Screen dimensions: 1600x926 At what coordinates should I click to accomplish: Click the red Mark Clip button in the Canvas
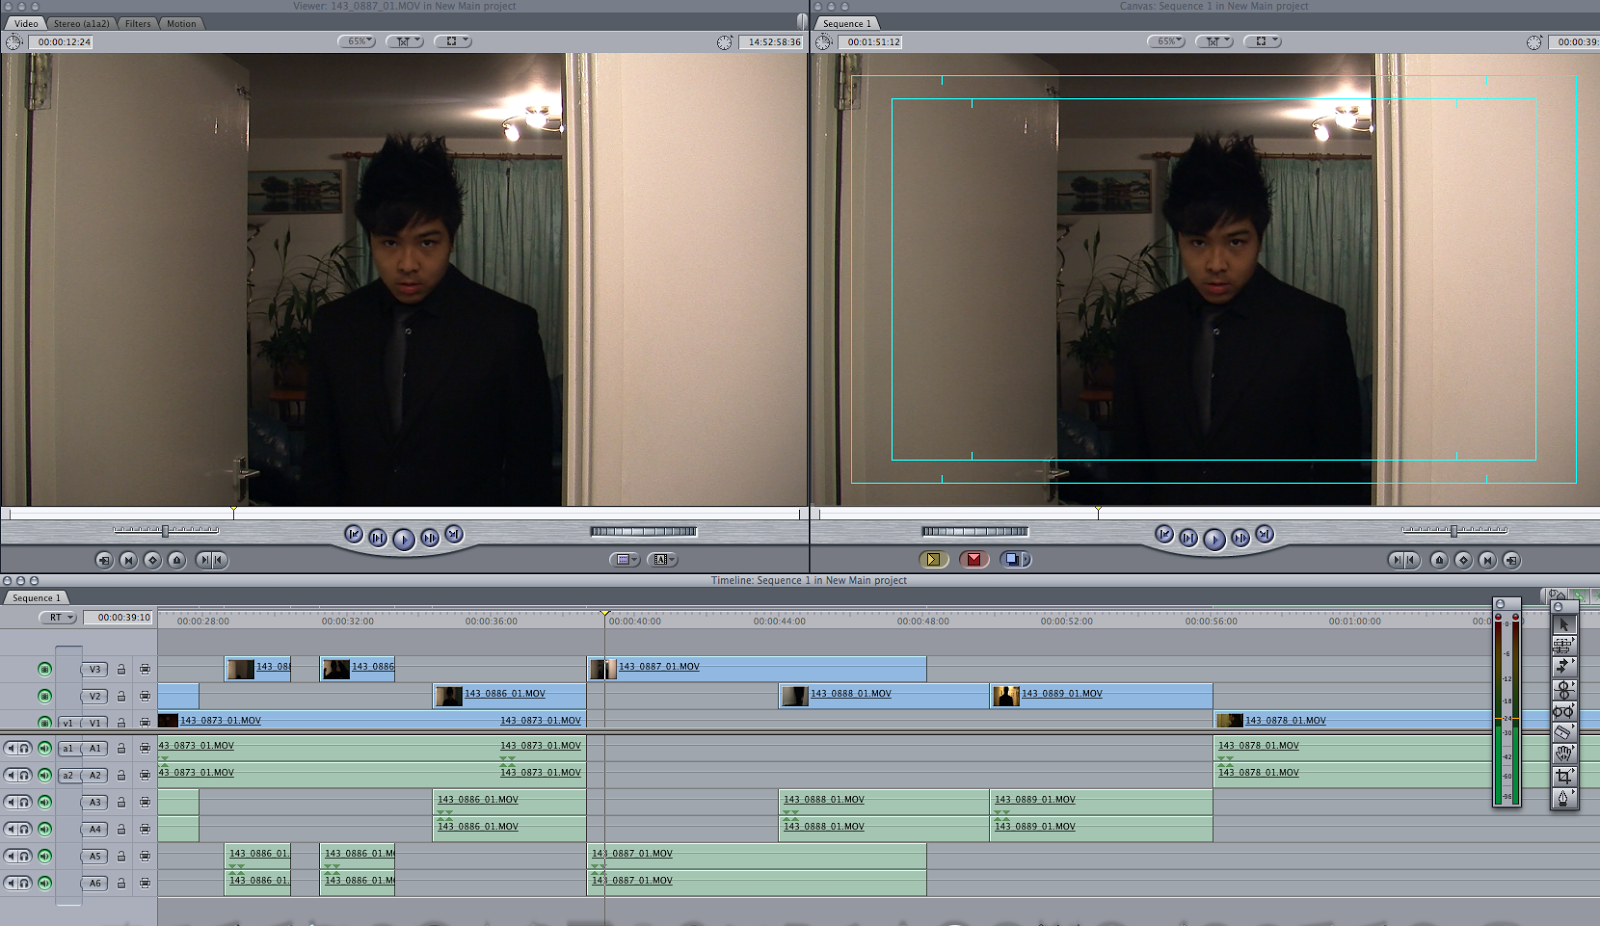tap(974, 559)
